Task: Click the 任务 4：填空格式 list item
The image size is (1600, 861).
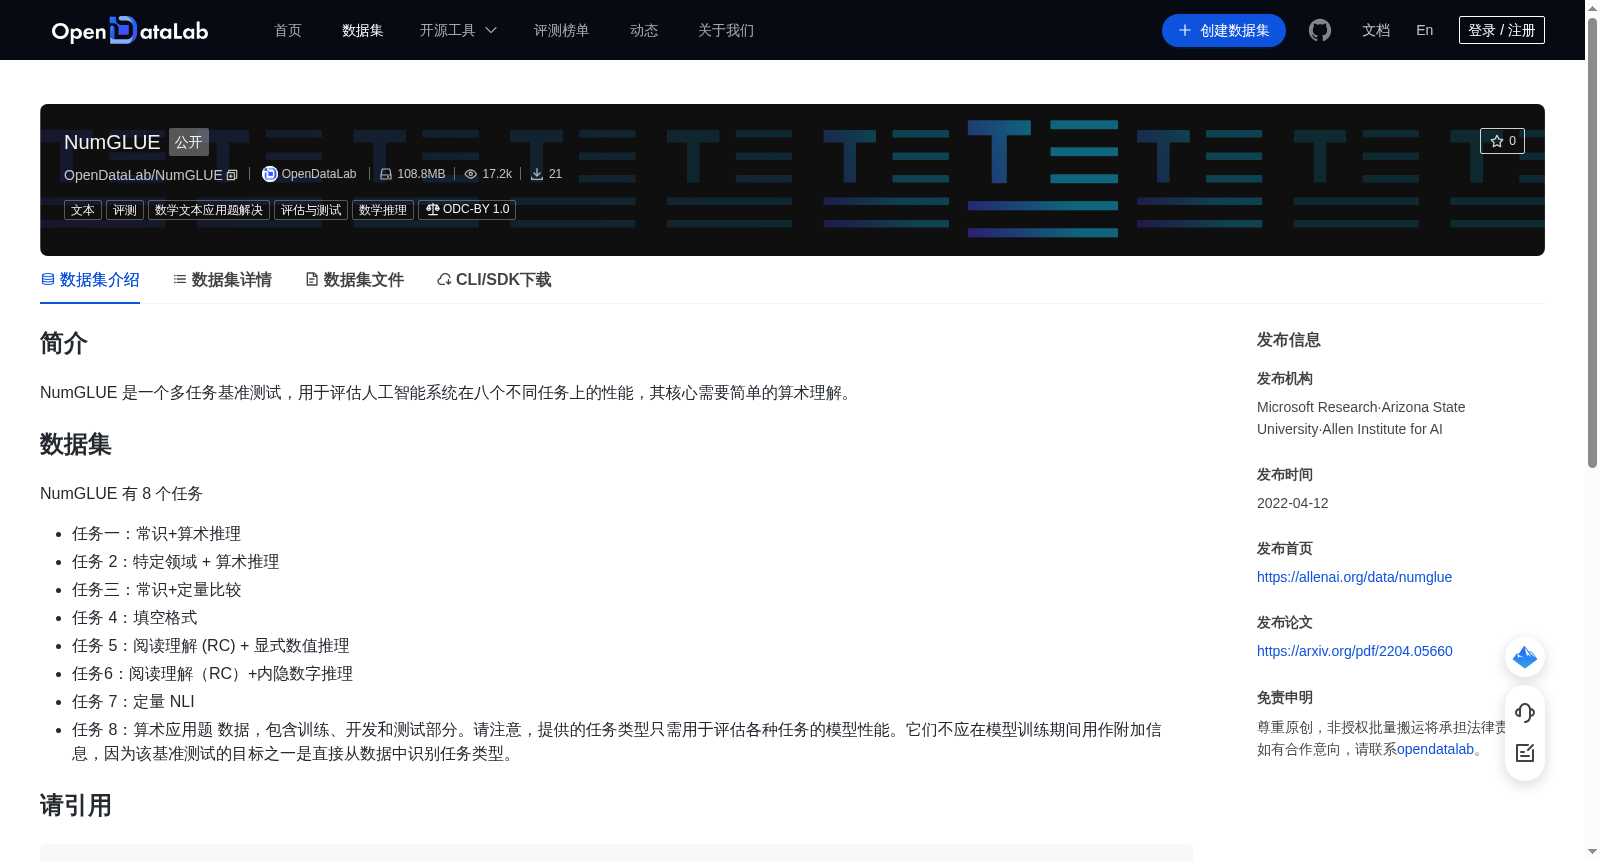Action: tap(135, 618)
